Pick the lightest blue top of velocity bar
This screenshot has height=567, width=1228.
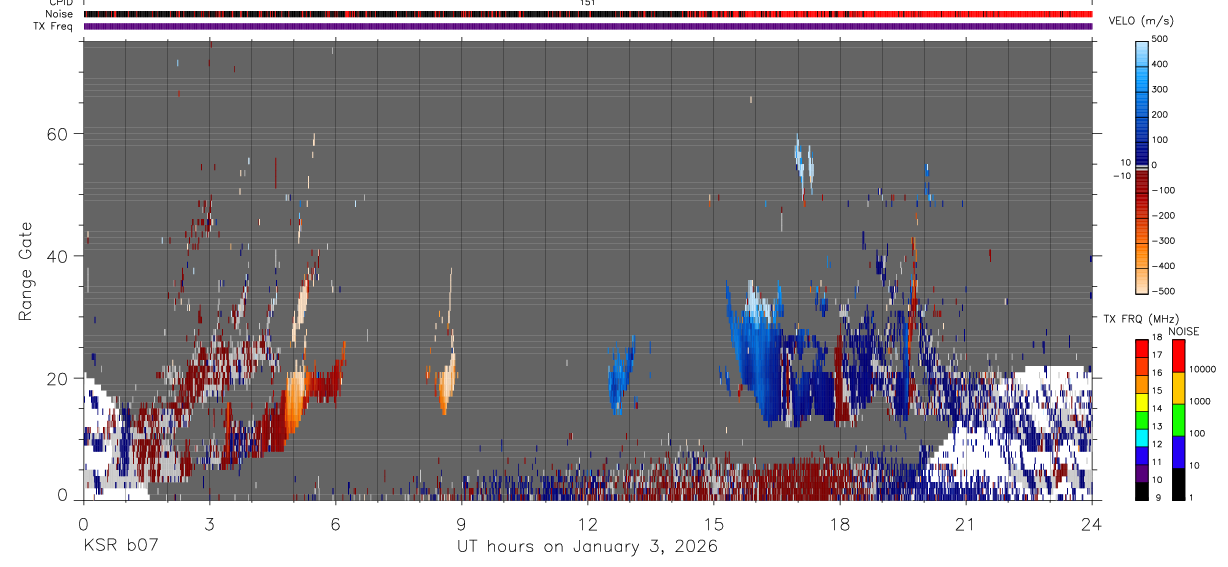[1142, 46]
